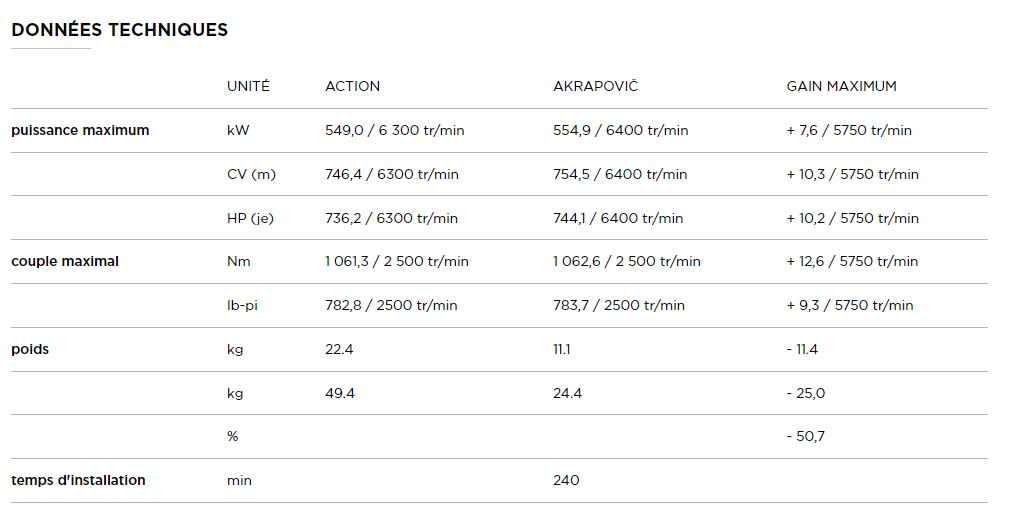Viewport: 1011px width, 511px height.
Task: Click the poids row label
Action: [x=30, y=349]
